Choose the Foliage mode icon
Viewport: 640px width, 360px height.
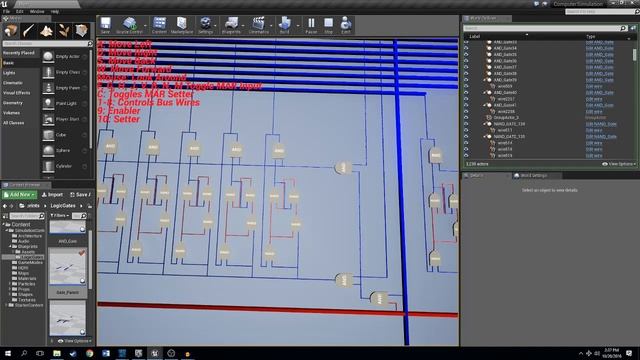coord(64,31)
